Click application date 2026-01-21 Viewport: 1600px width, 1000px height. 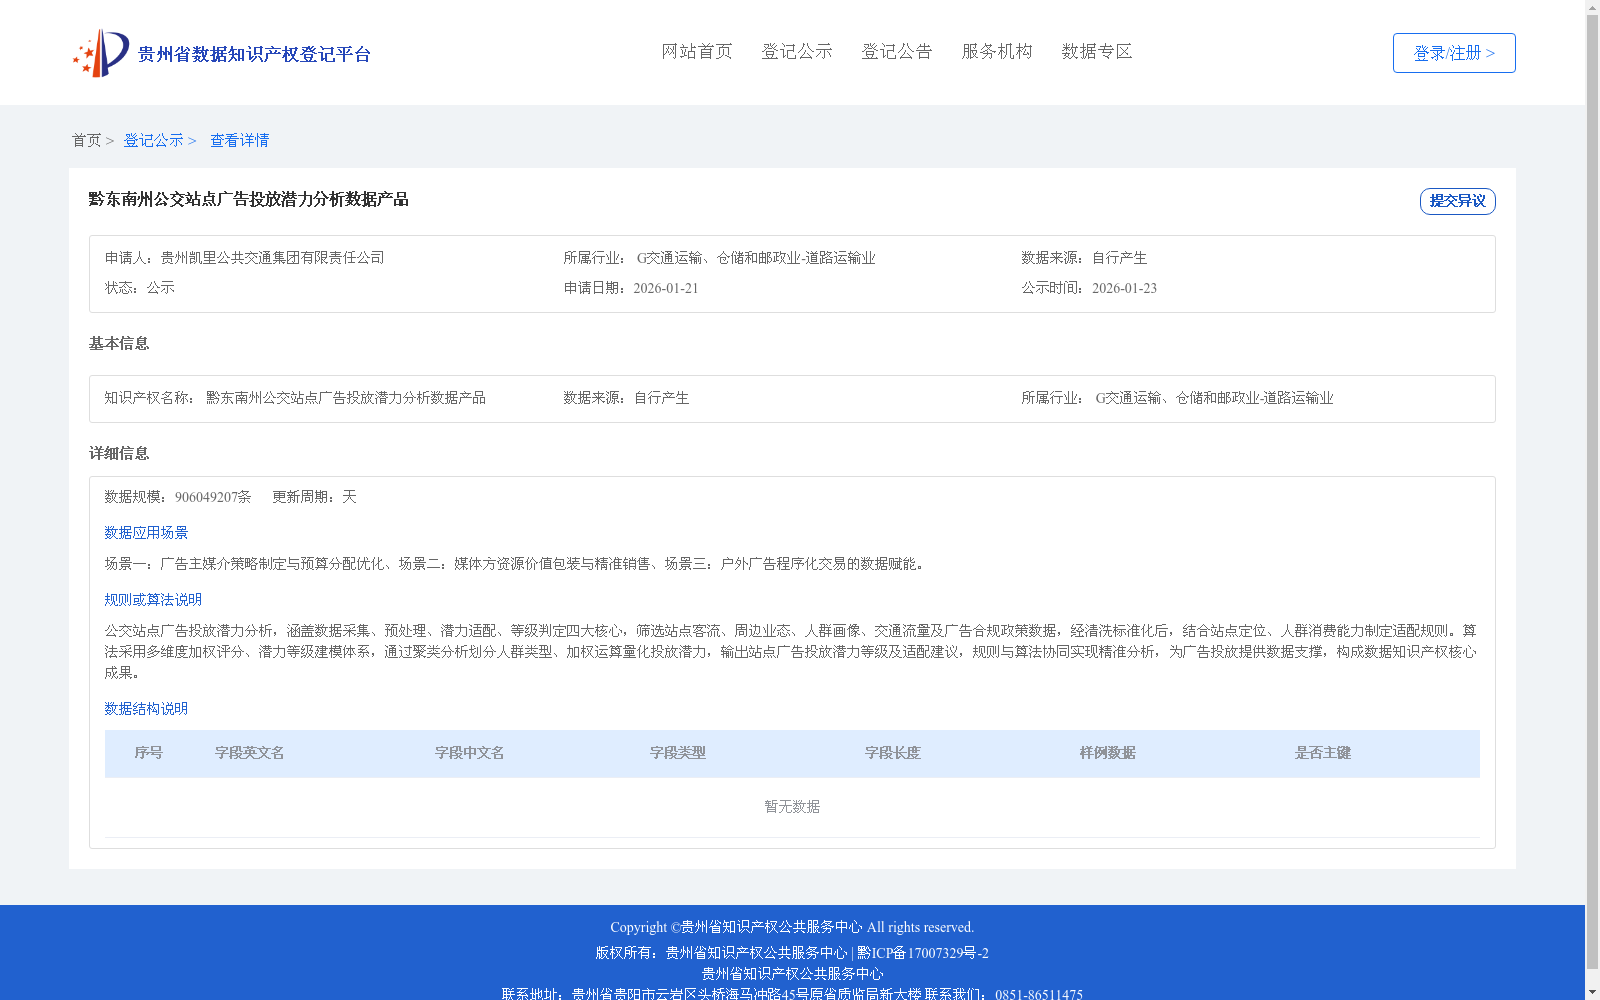666,288
